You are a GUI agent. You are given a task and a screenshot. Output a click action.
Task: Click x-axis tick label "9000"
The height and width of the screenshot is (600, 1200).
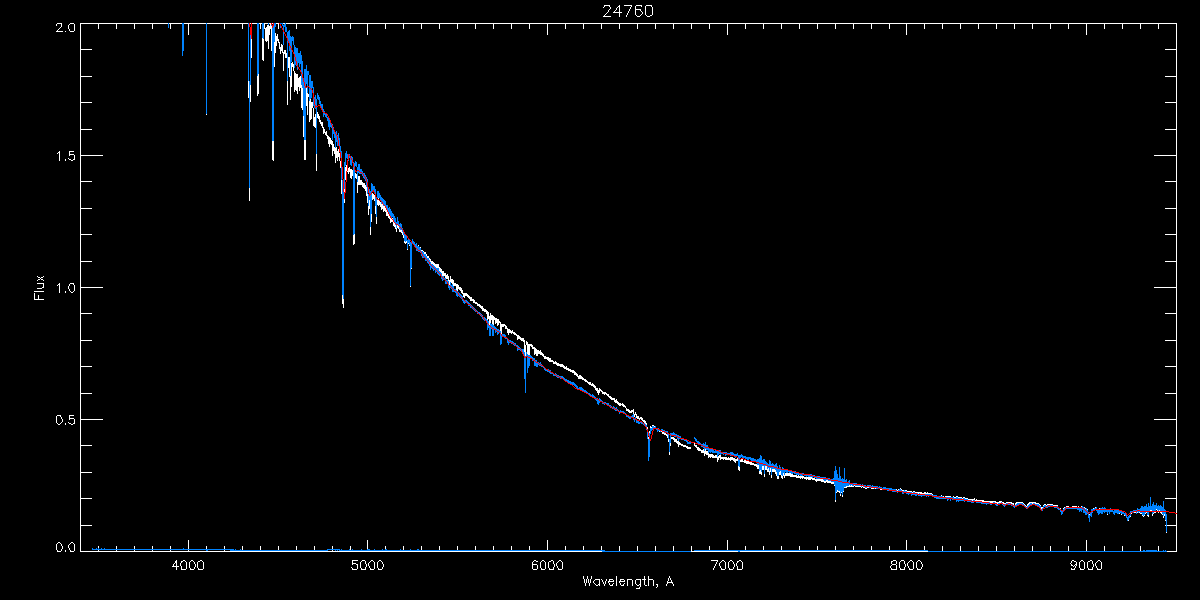(x=1087, y=564)
